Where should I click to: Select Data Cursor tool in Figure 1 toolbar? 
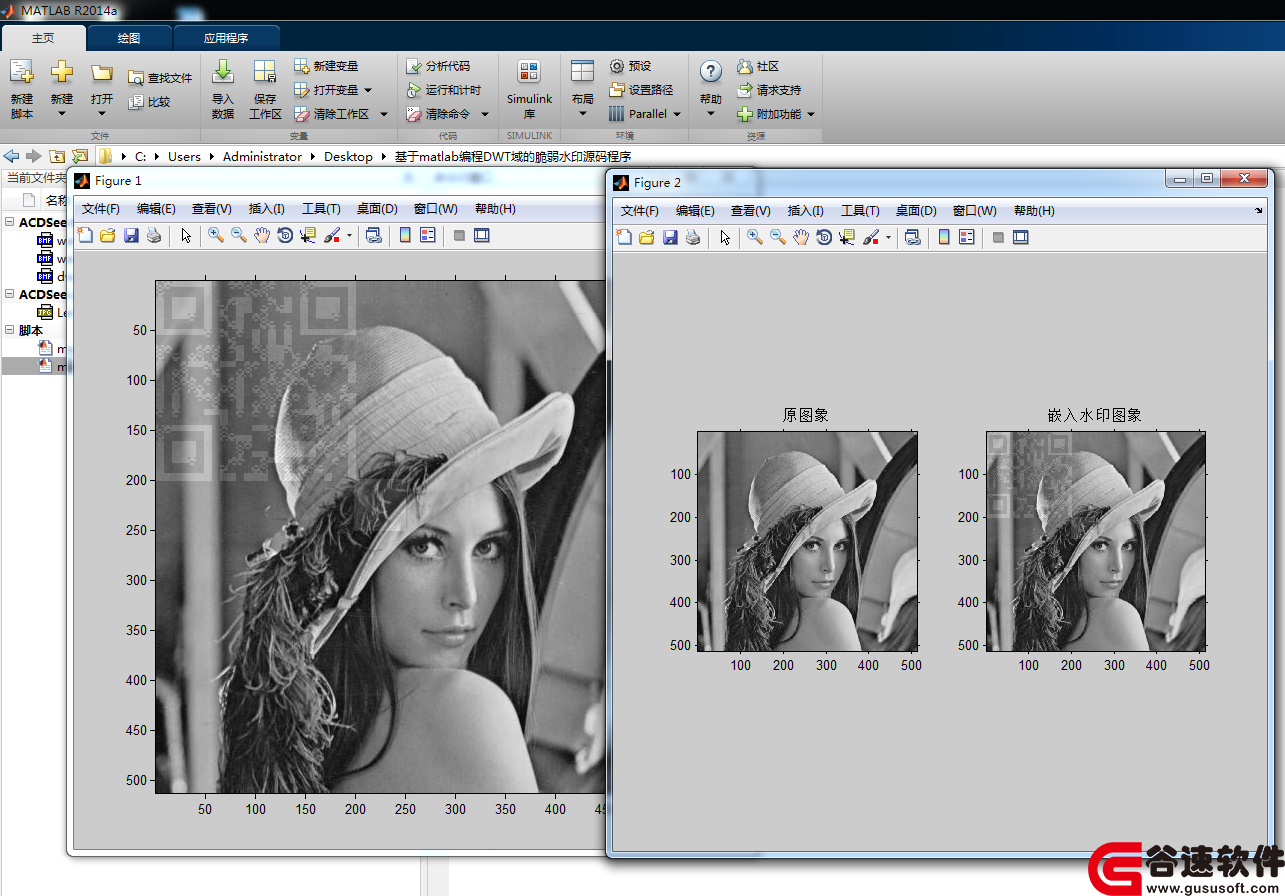point(307,235)
